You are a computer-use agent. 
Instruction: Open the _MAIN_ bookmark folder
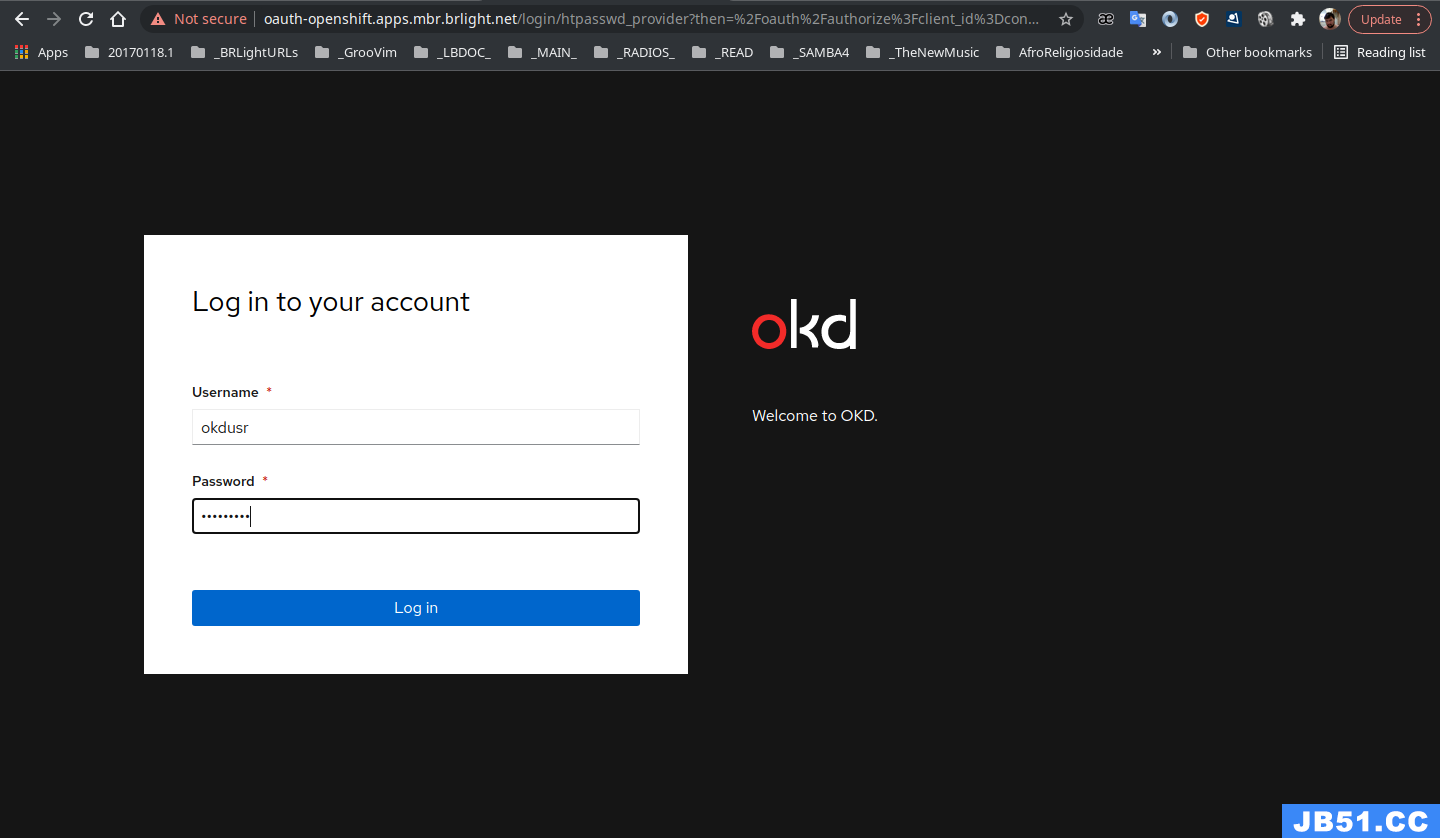pos(543,52)
